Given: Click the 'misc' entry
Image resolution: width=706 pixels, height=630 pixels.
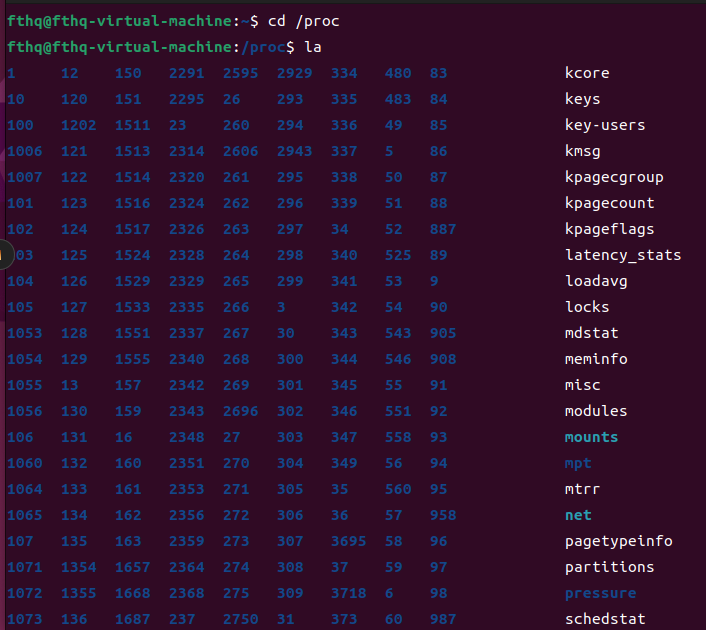Looking at the screenshot, I should (583, 385).
